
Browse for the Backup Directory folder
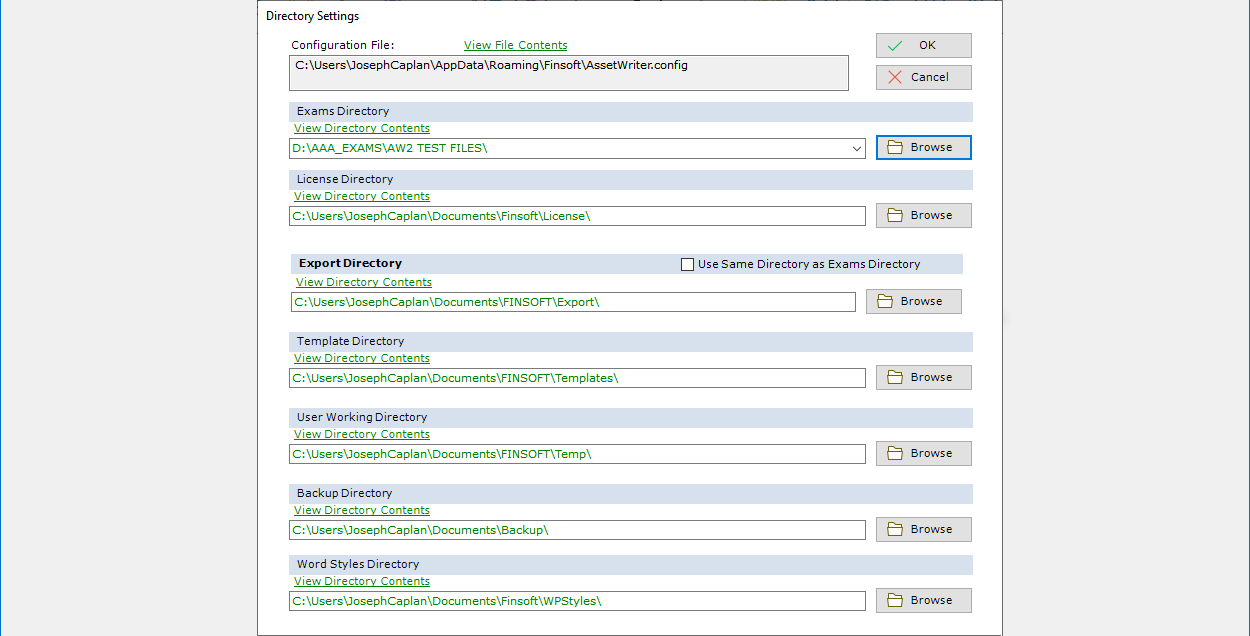pos(923,530)
